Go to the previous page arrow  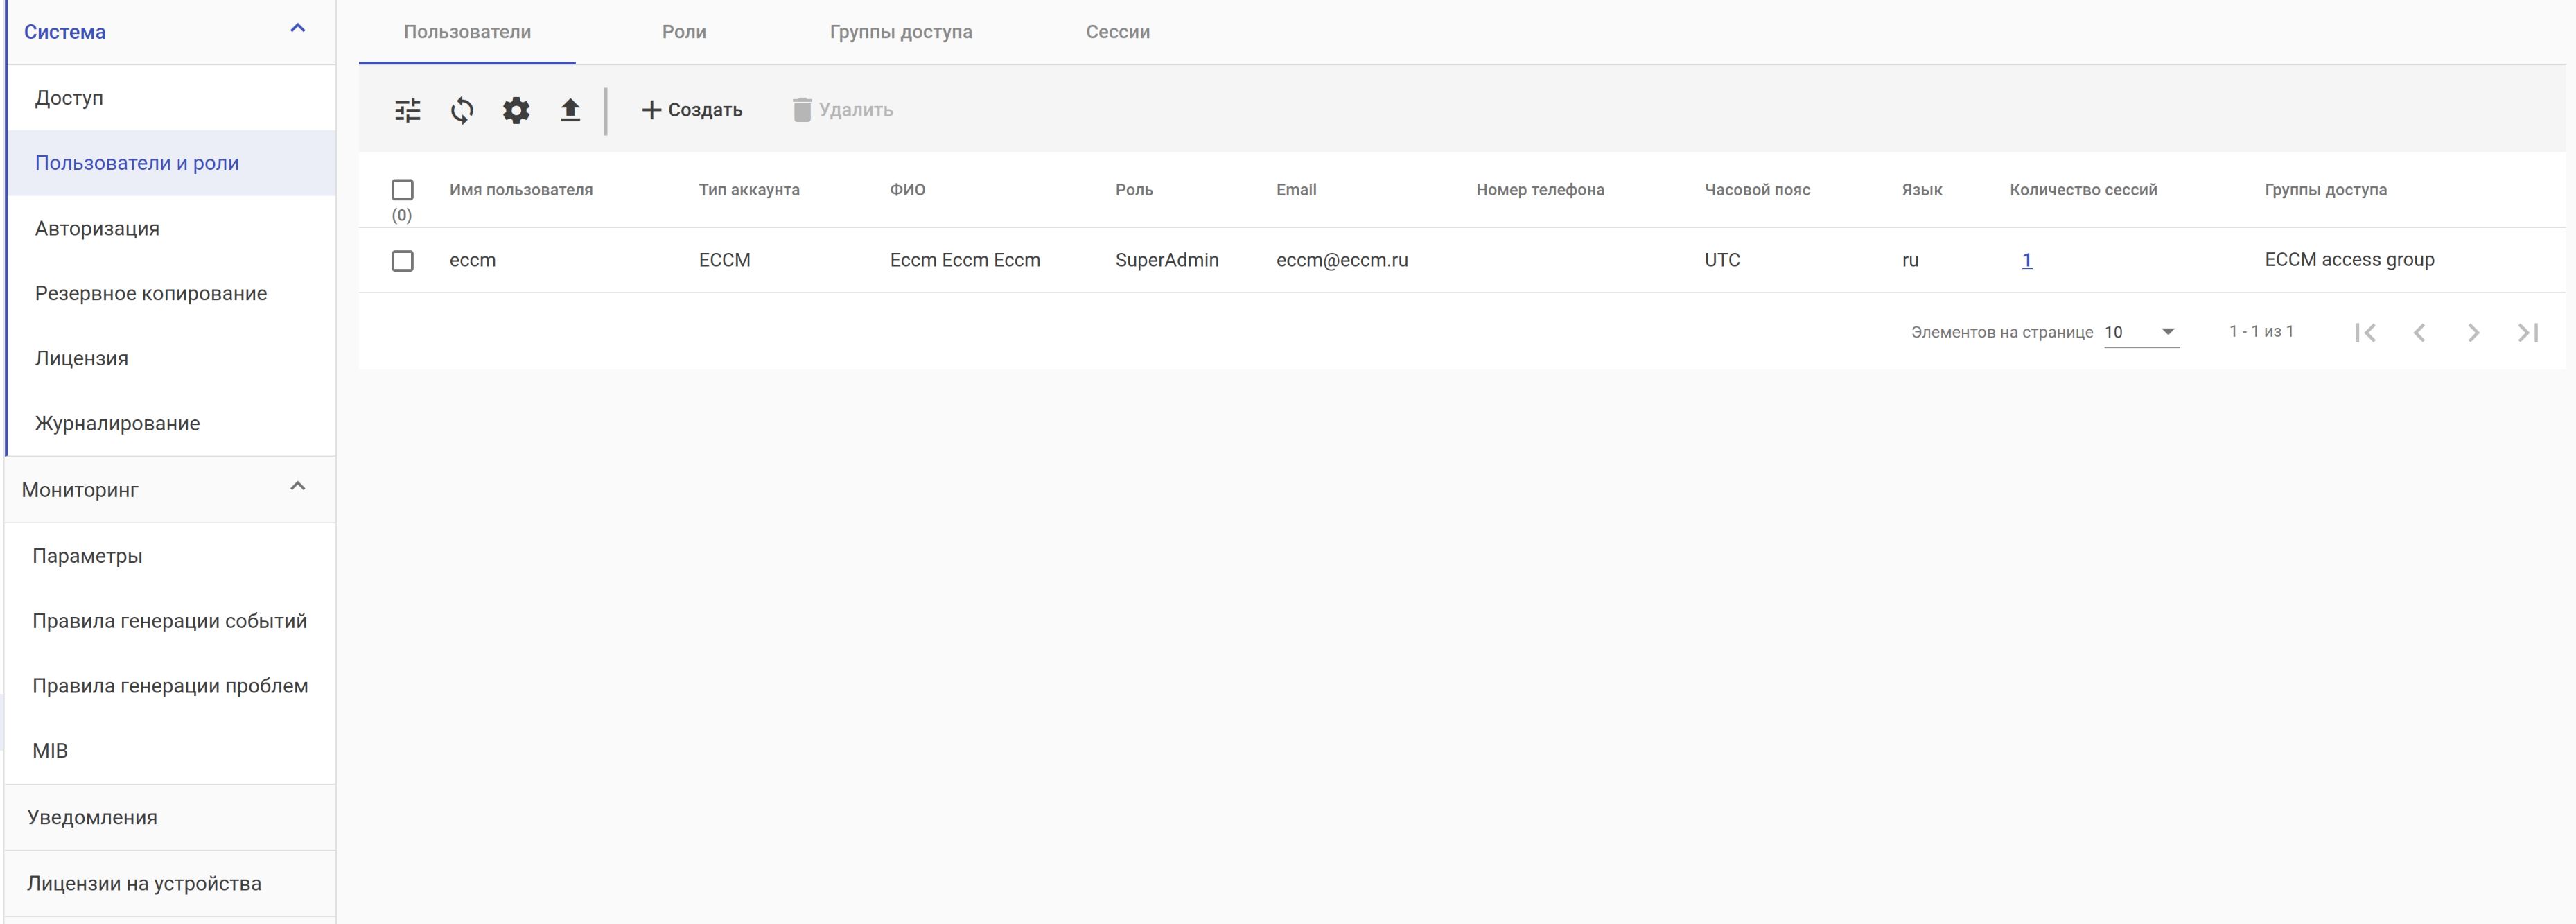pos(2419,332)
